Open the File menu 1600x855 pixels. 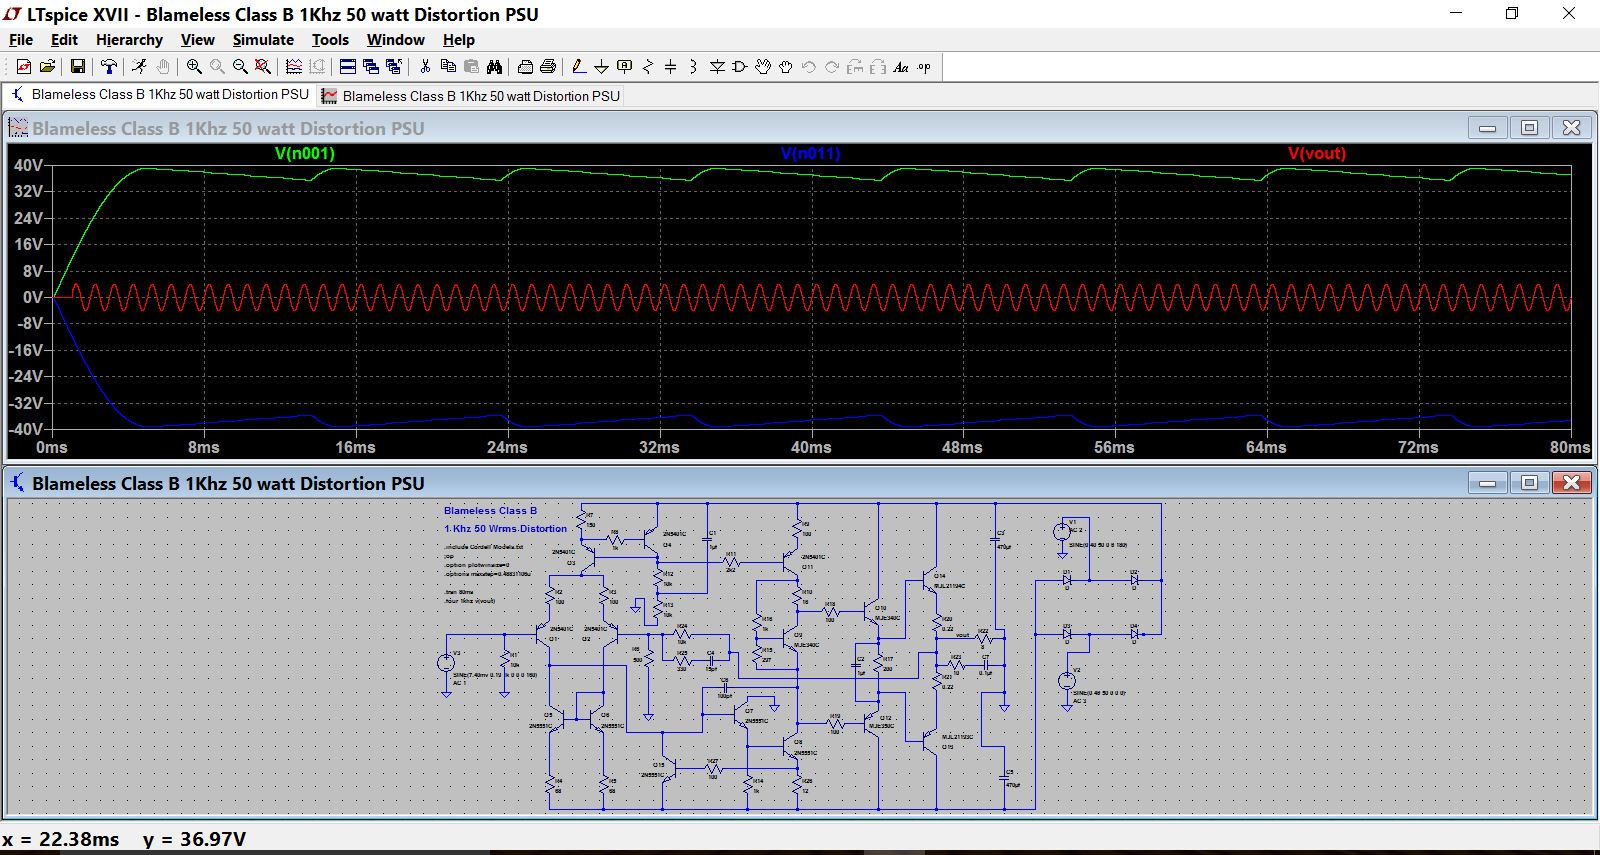pos(21,40)
